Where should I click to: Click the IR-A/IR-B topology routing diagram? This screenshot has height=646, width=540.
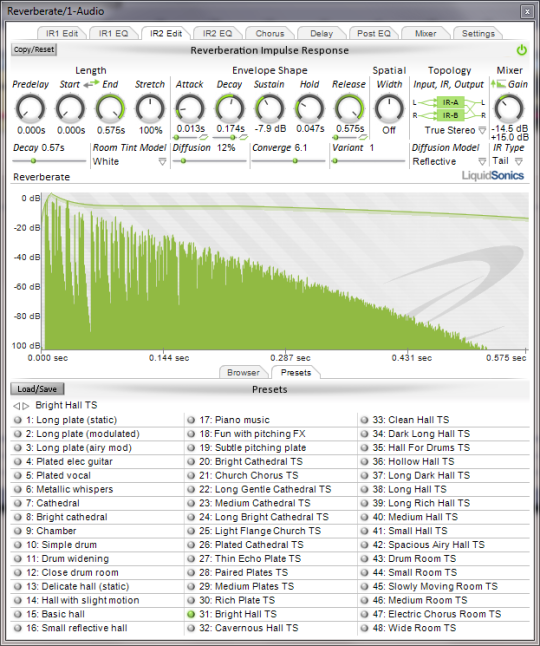449,109
